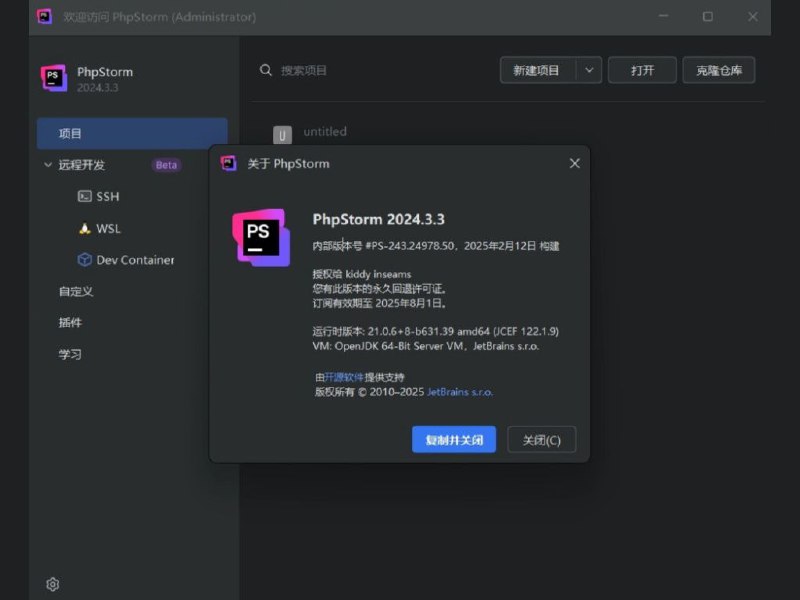Select the 项目 tab in sidebar
800x600 pixels.
[x=132, y=134]
